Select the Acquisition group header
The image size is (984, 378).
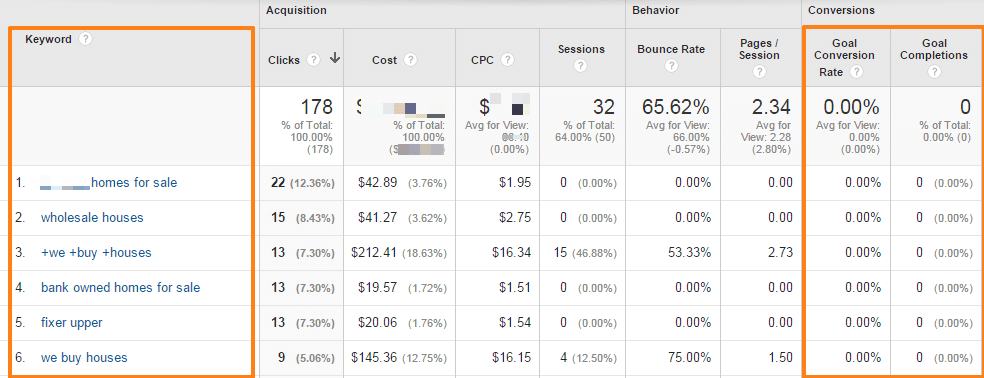(296, 11)
